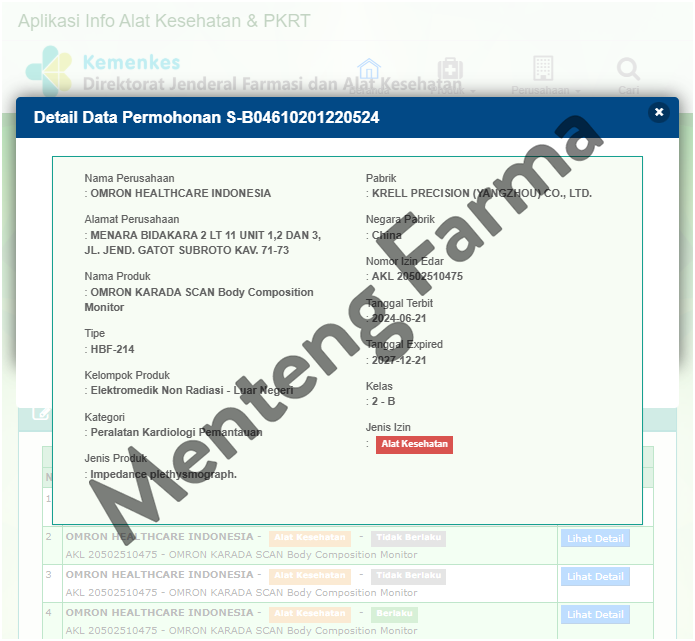
Task: Expand the Perusahaan dropdown arrow
Action: click(578, 91)
